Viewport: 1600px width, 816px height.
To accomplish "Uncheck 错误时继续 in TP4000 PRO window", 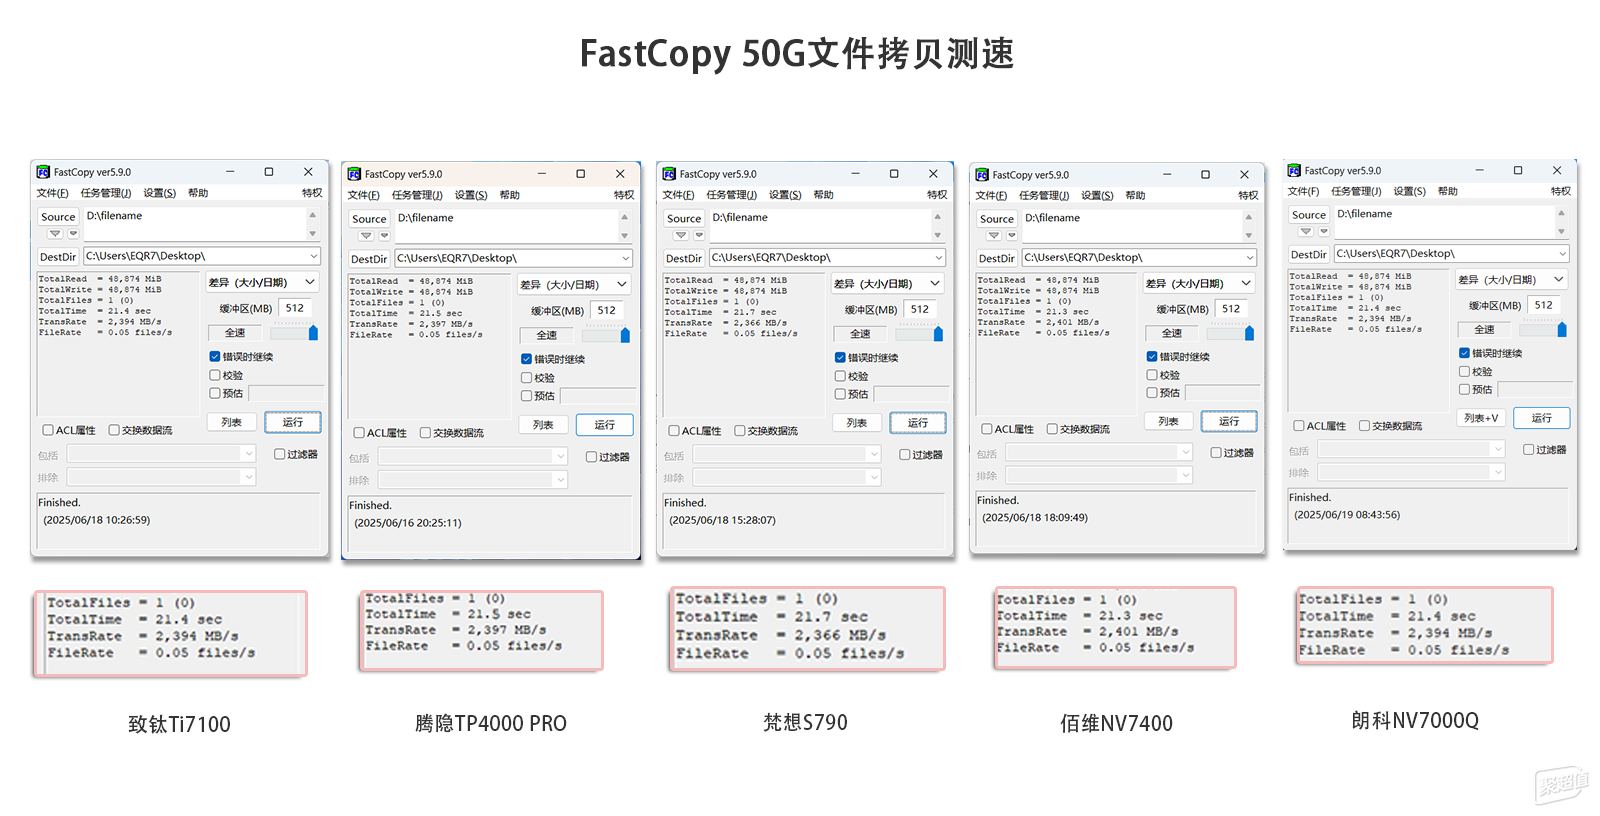I will pos(526,359).
